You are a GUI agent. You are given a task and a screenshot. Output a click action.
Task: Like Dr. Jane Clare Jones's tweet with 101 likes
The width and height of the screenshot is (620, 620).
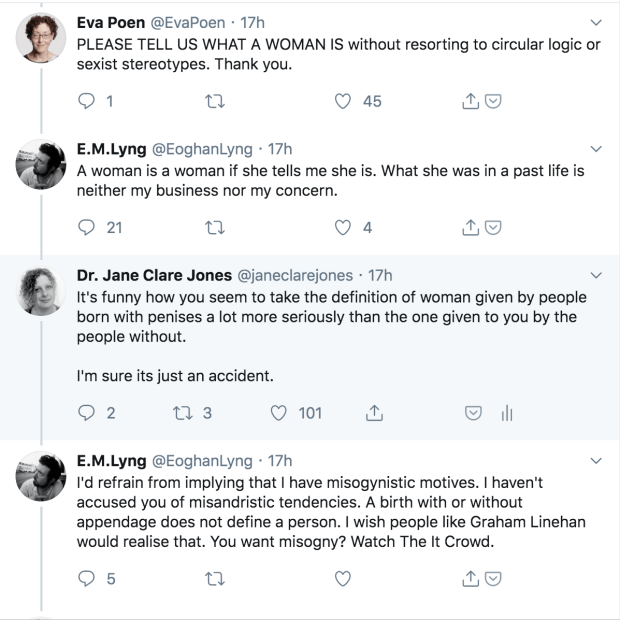point(280,412)
